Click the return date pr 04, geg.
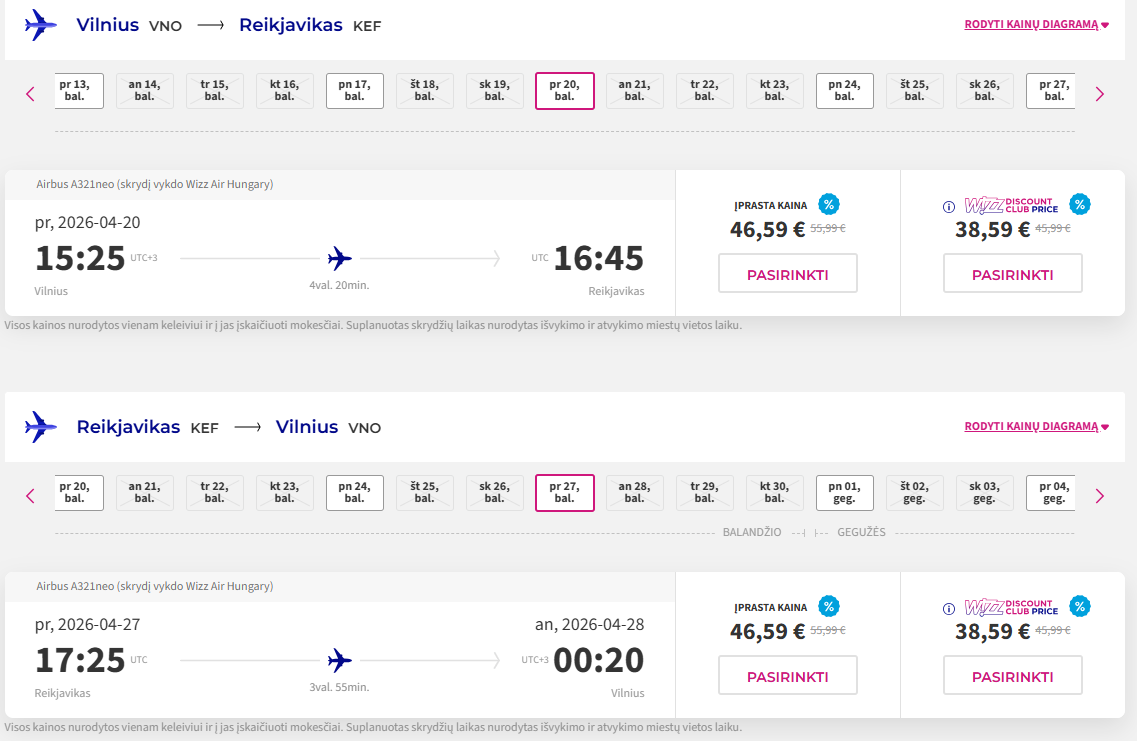Screen dimensions: 1137x741 click(x=1052, y=493)
